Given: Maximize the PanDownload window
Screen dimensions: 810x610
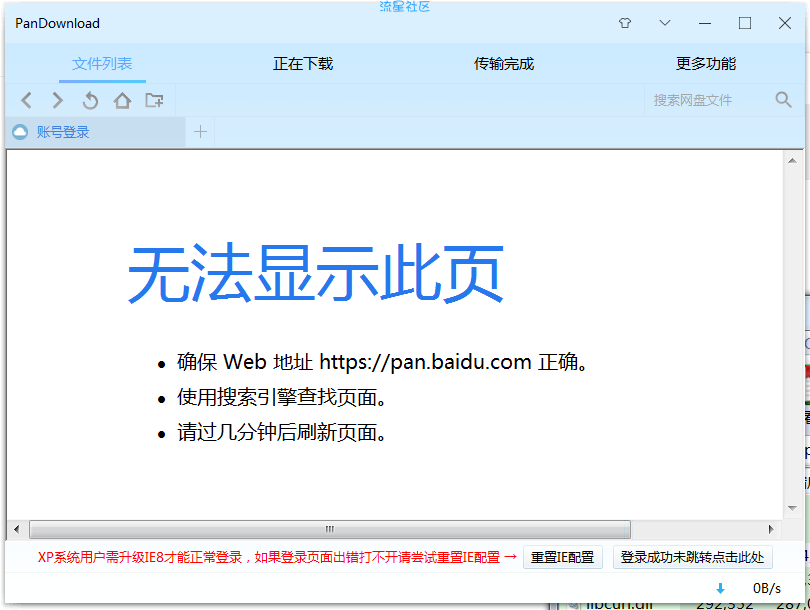Looking at the screenshot, I should (x=745, y=23).
